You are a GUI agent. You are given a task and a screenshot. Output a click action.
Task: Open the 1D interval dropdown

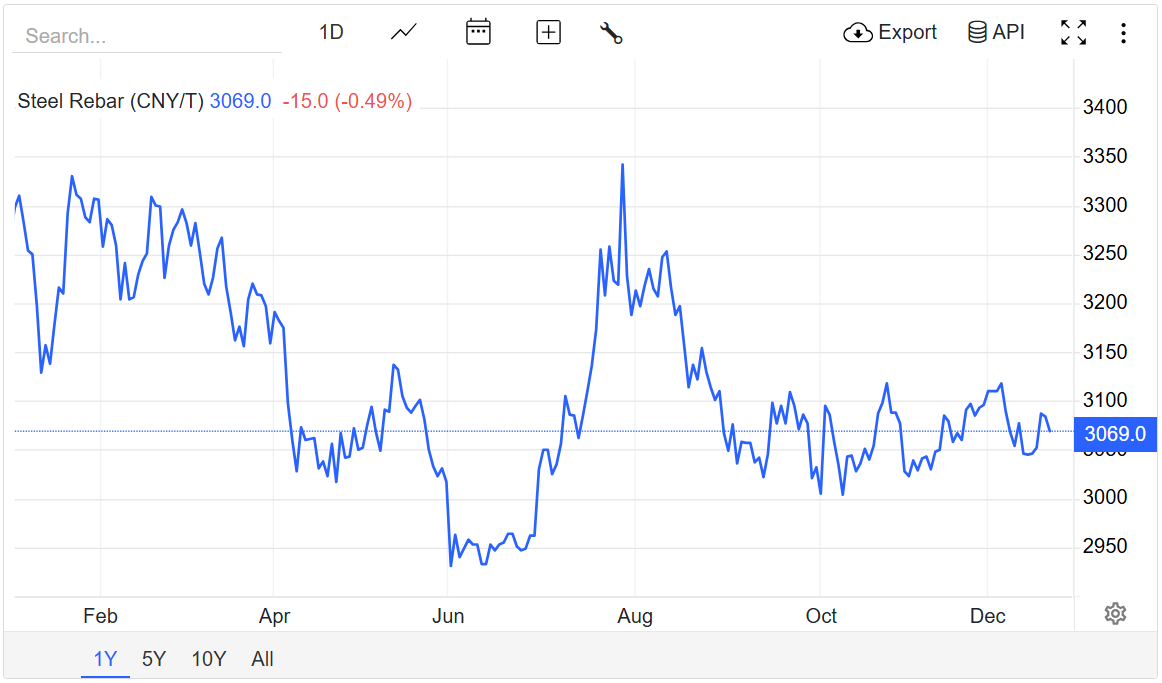point(331,32)
